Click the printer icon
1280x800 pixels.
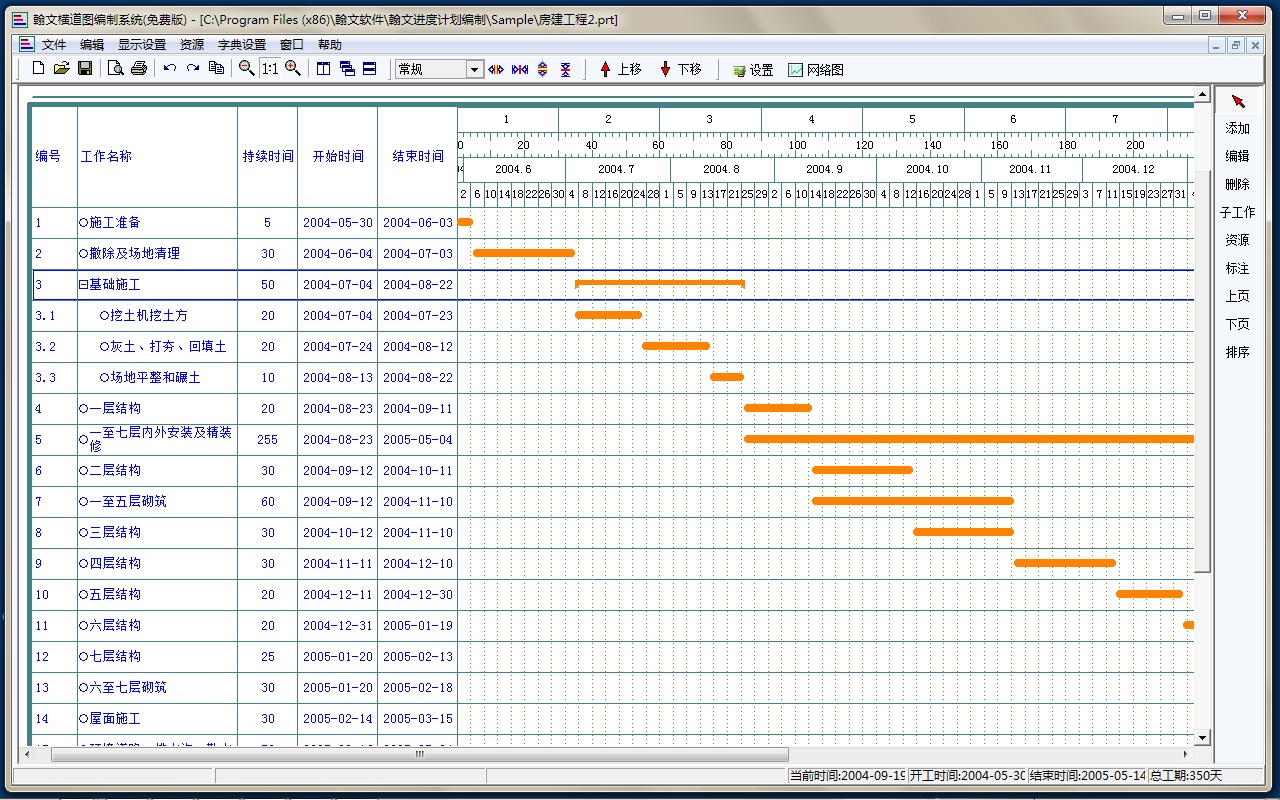click(x=139, y=69)
